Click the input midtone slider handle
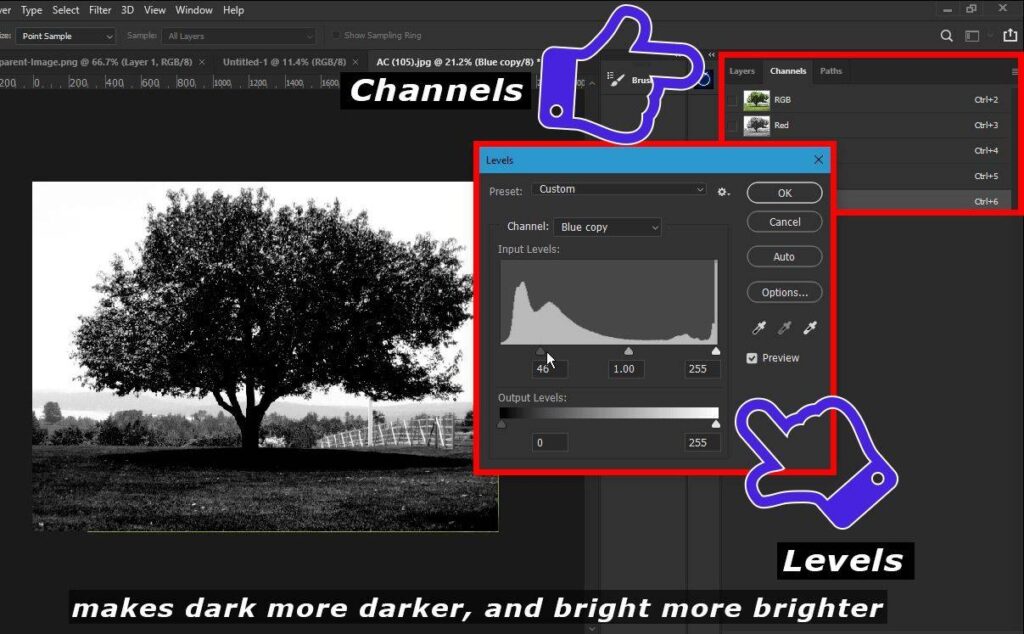 pos(628,351)
